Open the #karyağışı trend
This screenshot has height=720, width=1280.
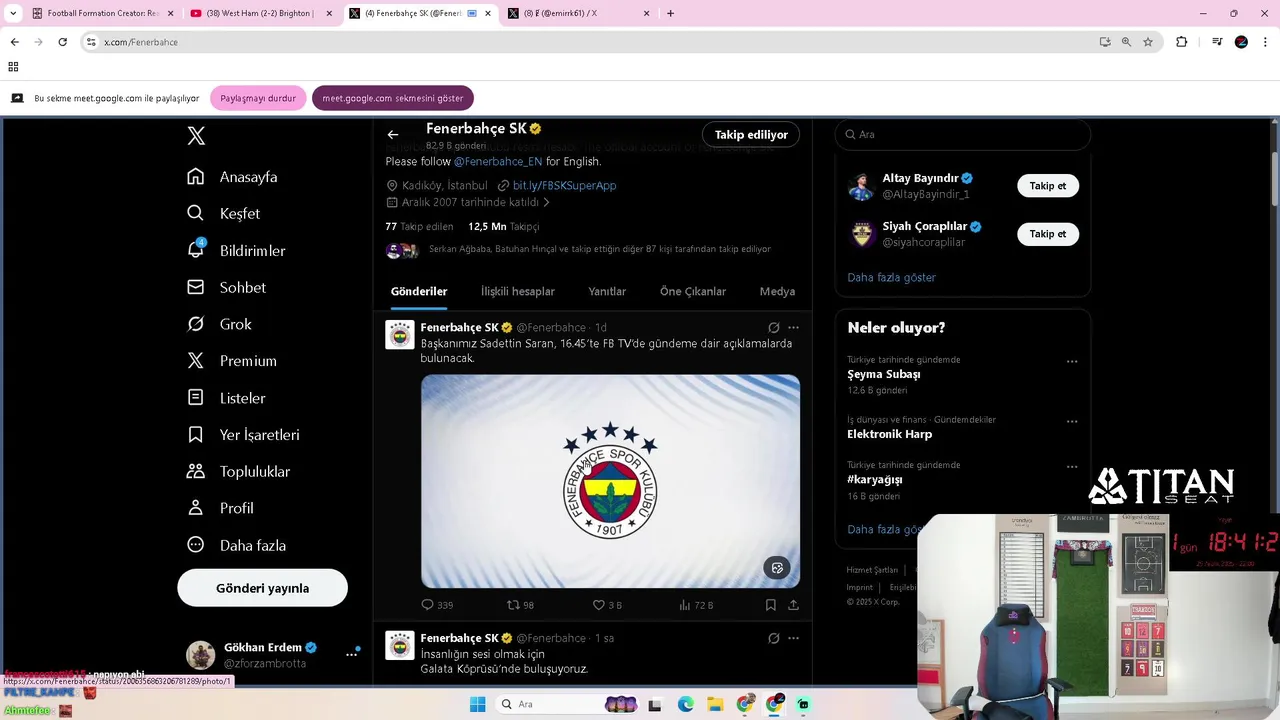pos(875,479)
